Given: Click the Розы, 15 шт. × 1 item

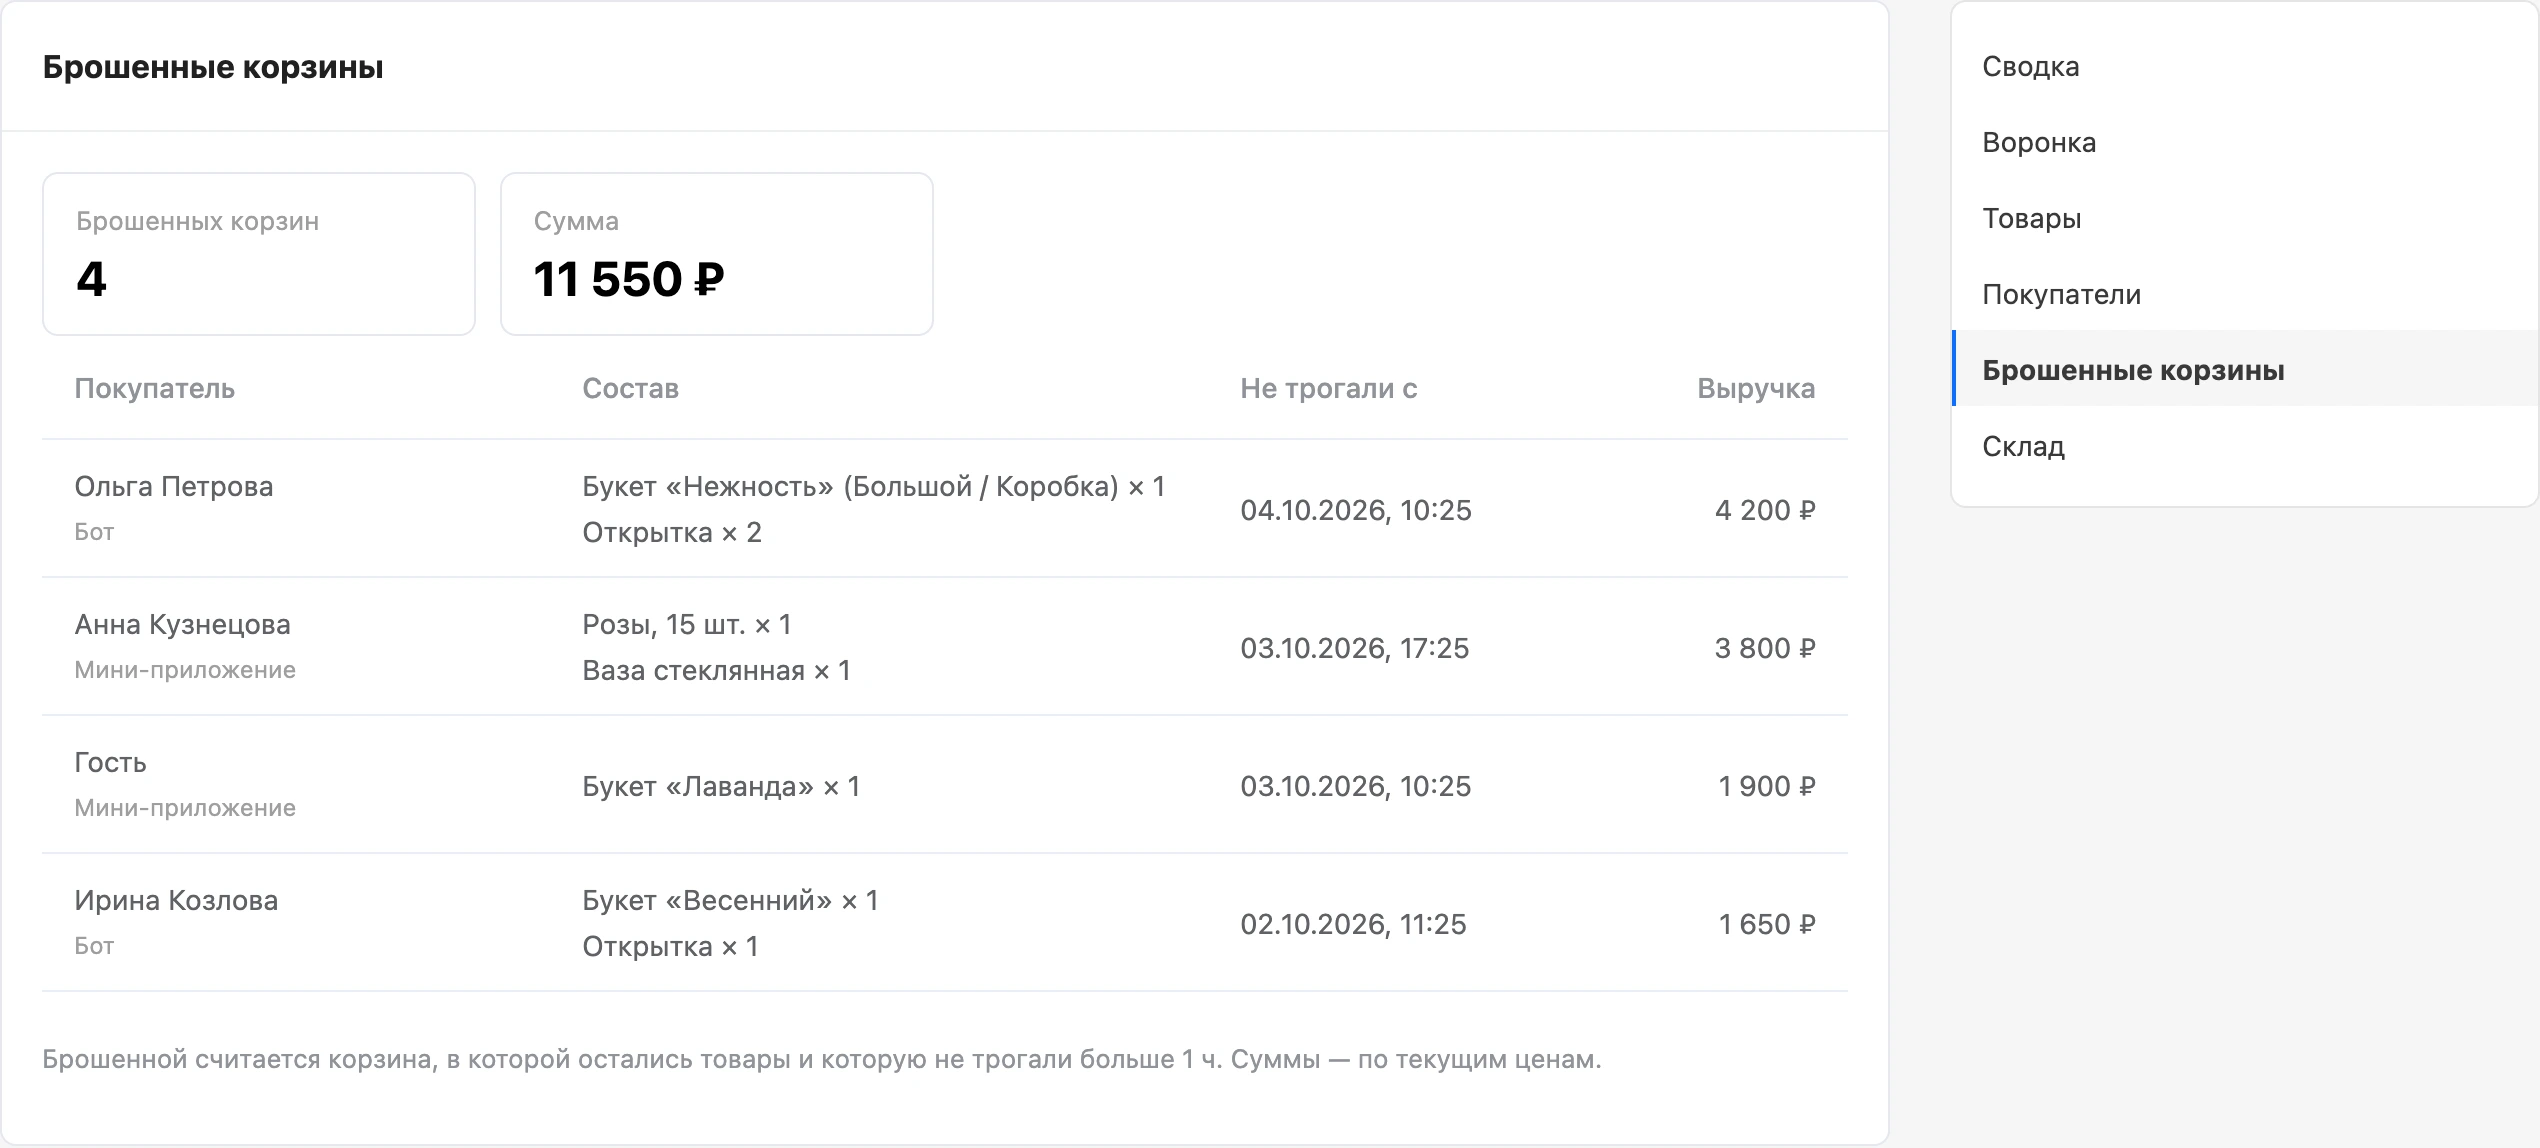Looking at the screenshot, I should pos(687,625).
